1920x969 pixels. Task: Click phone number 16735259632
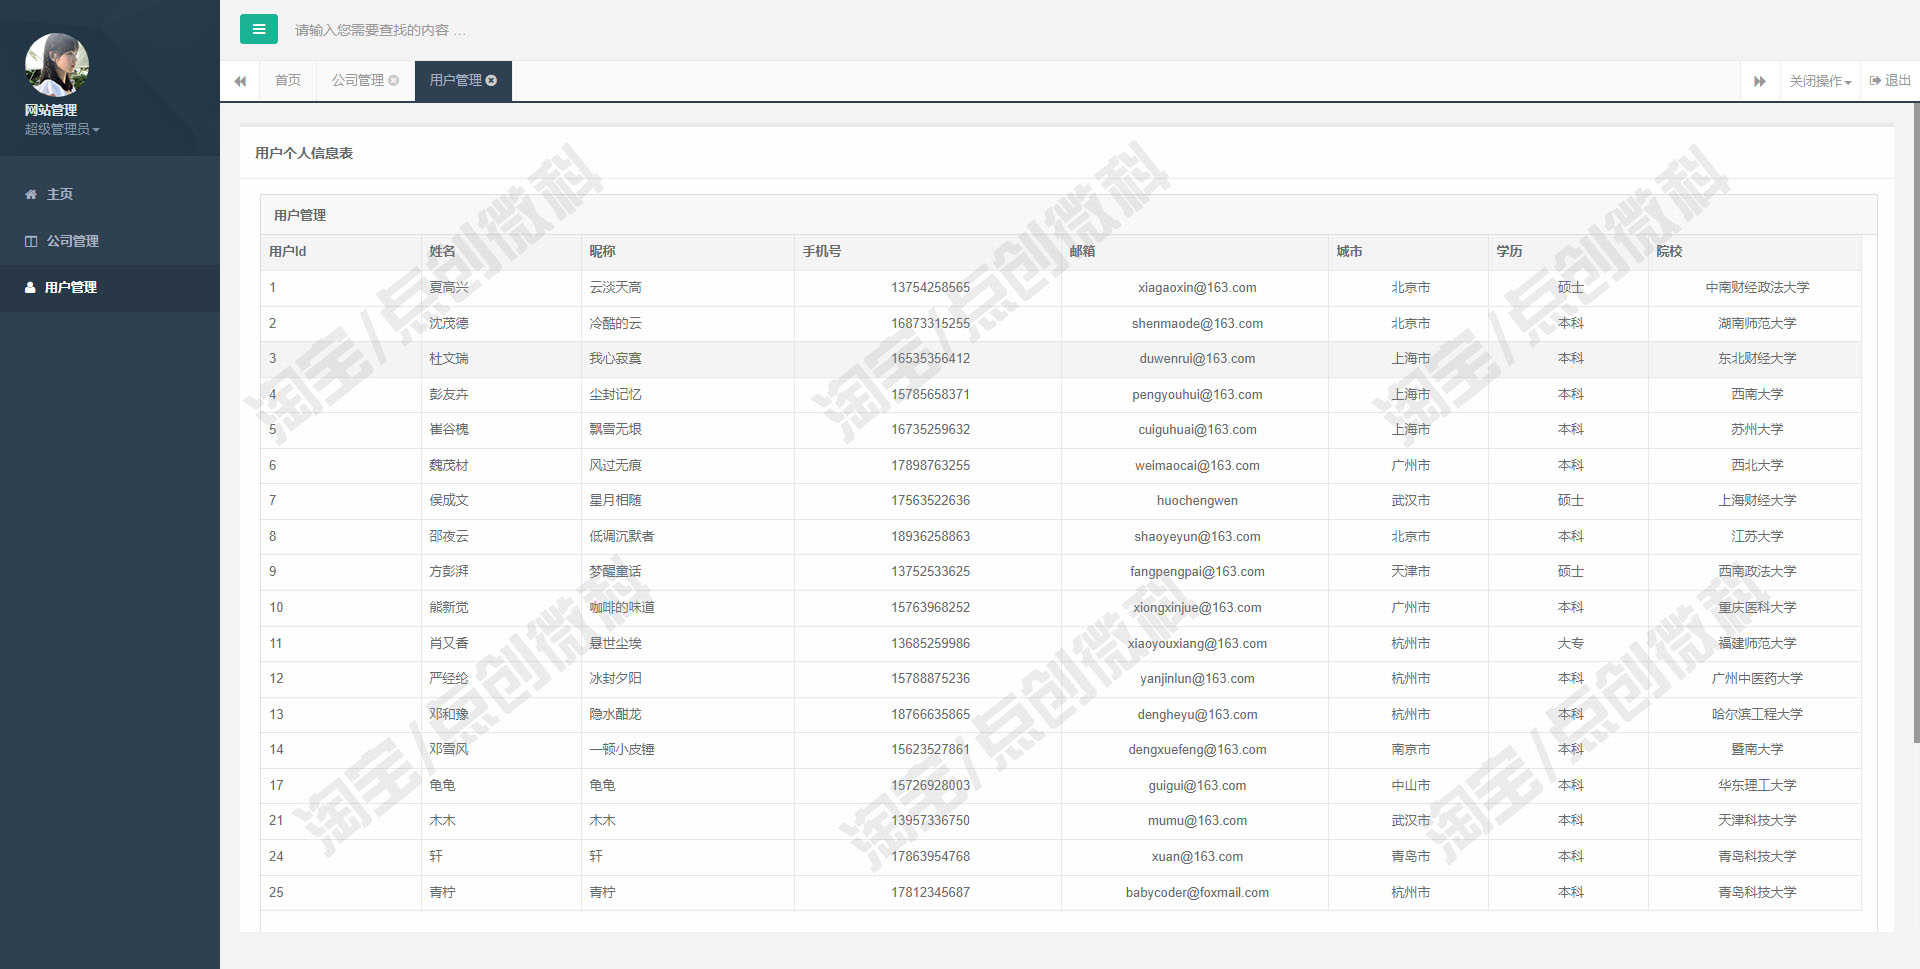point(931,429)
